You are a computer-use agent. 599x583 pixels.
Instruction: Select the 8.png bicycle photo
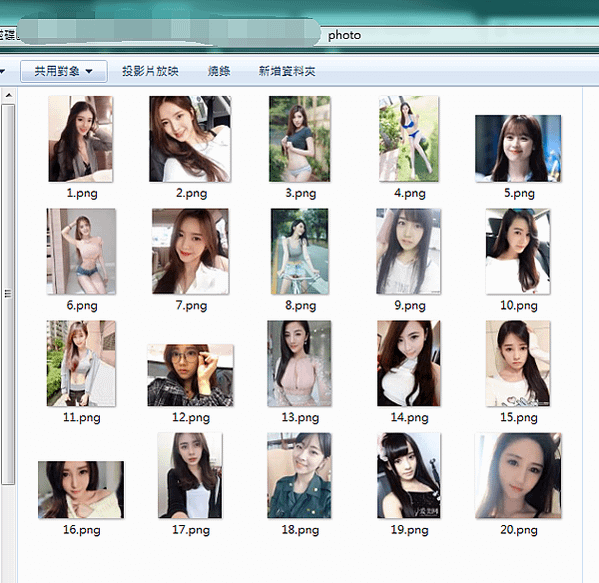point(300,251)
